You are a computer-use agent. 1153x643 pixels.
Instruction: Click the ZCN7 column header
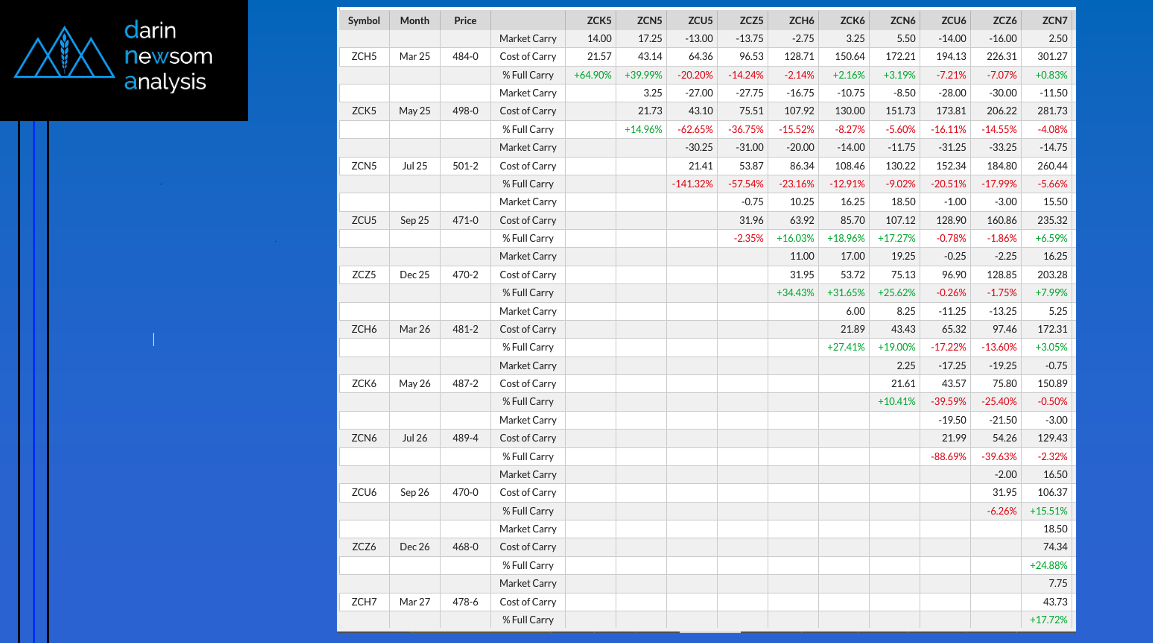coord(1054,20)
